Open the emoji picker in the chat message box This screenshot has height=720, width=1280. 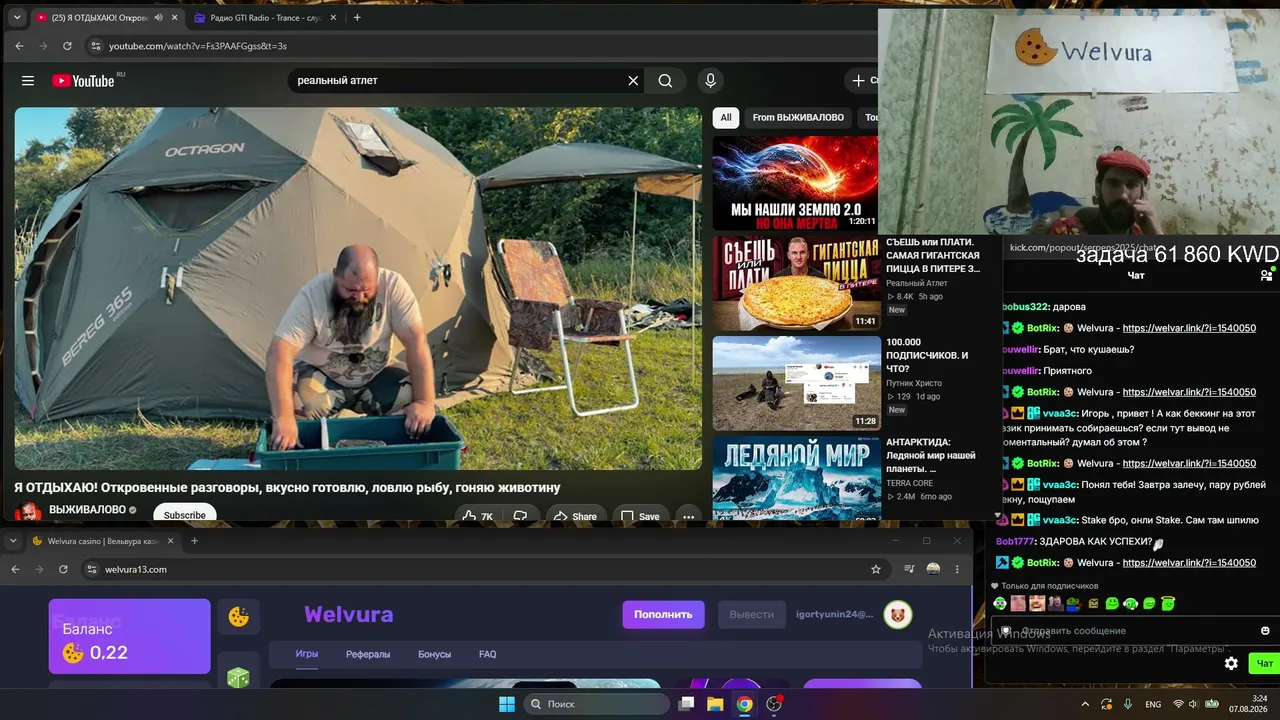[x=1265, y=631]
